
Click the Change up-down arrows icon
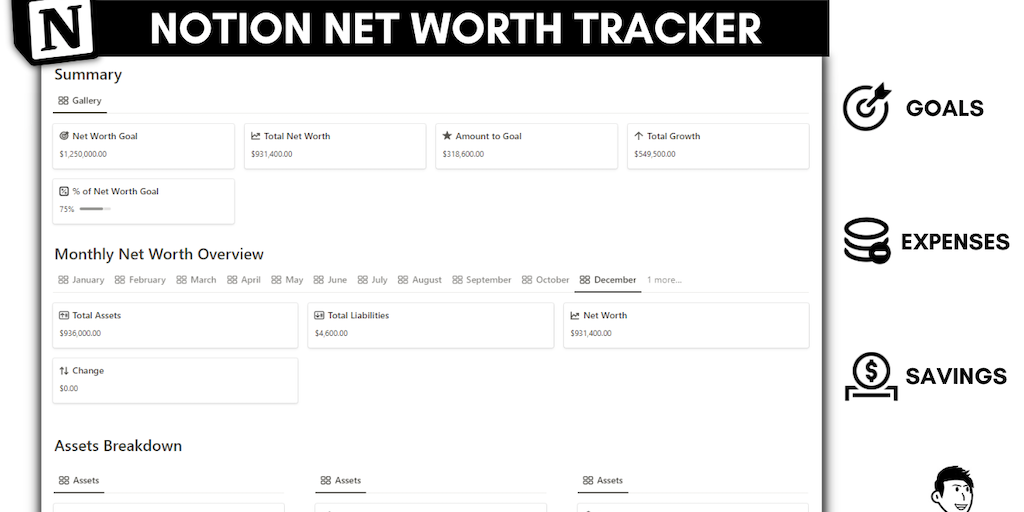tap(64, 371)
